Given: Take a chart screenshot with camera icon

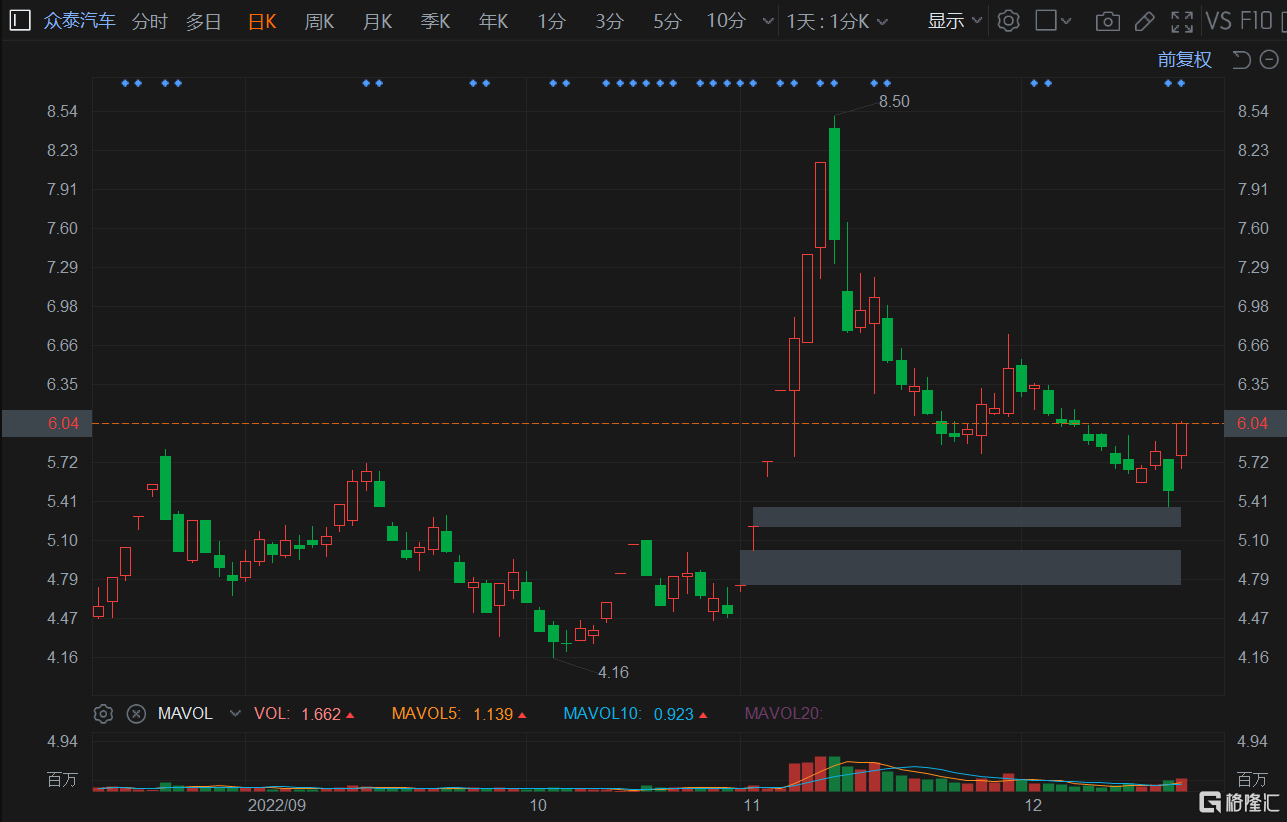Looking at the screenshot, I should coord(1107,21).
